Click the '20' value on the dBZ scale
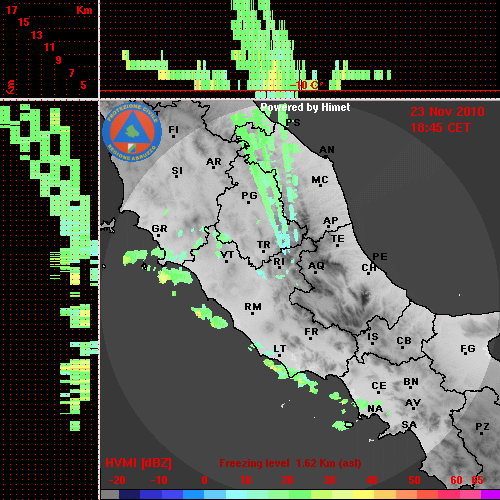The image size is (500, 500). (x=287, y=480)
